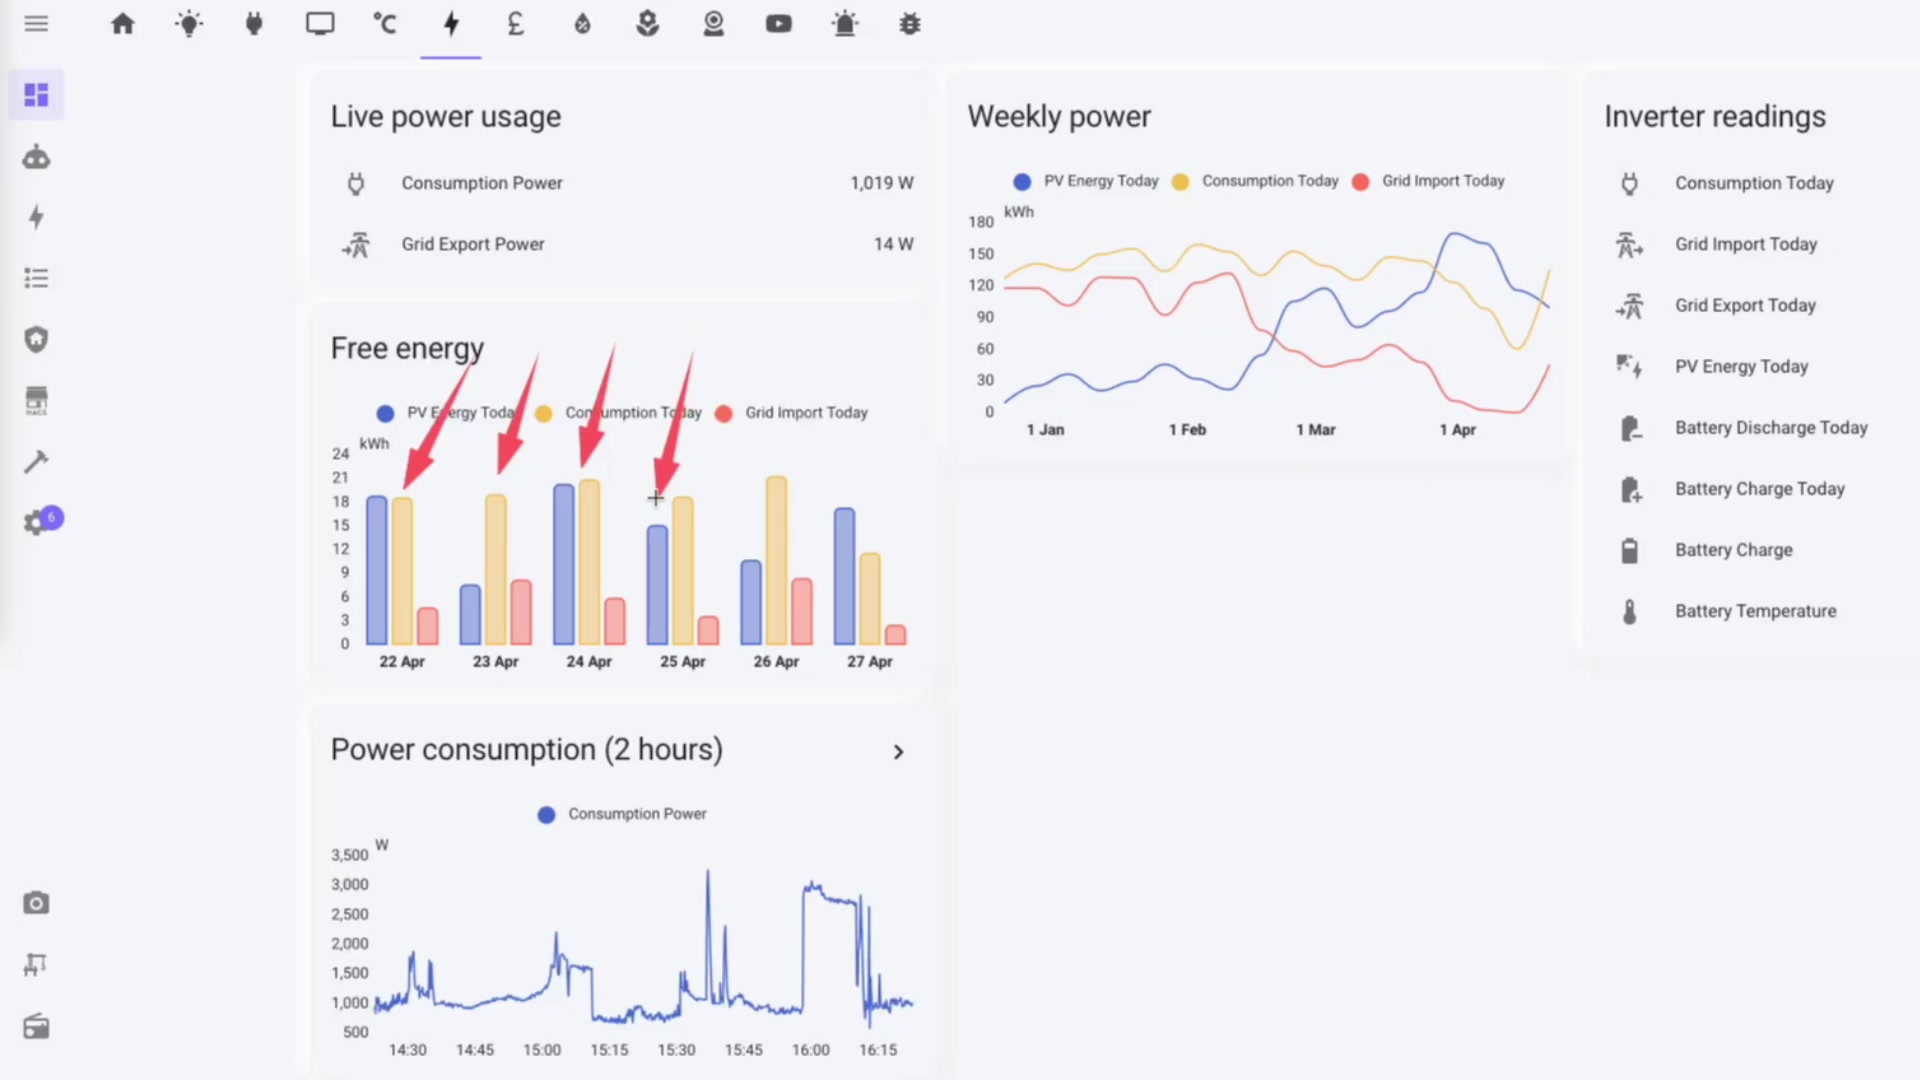1920x1080 pixels.
Task: Open the HACS store from the sidebar
Action: (36, 400)
